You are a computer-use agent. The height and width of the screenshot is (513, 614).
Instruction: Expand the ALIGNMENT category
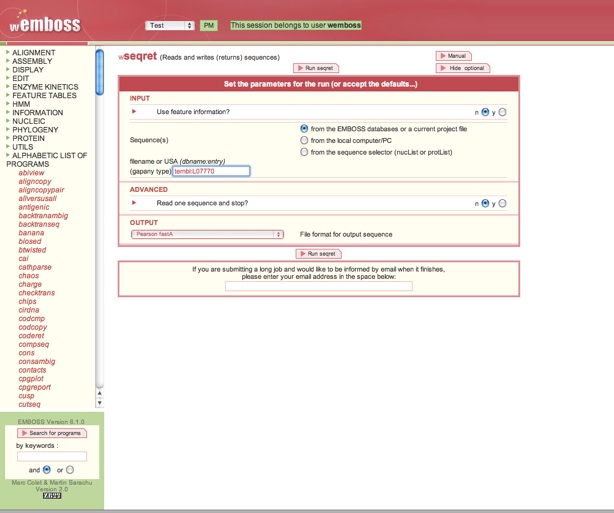(x=33, y=52)
